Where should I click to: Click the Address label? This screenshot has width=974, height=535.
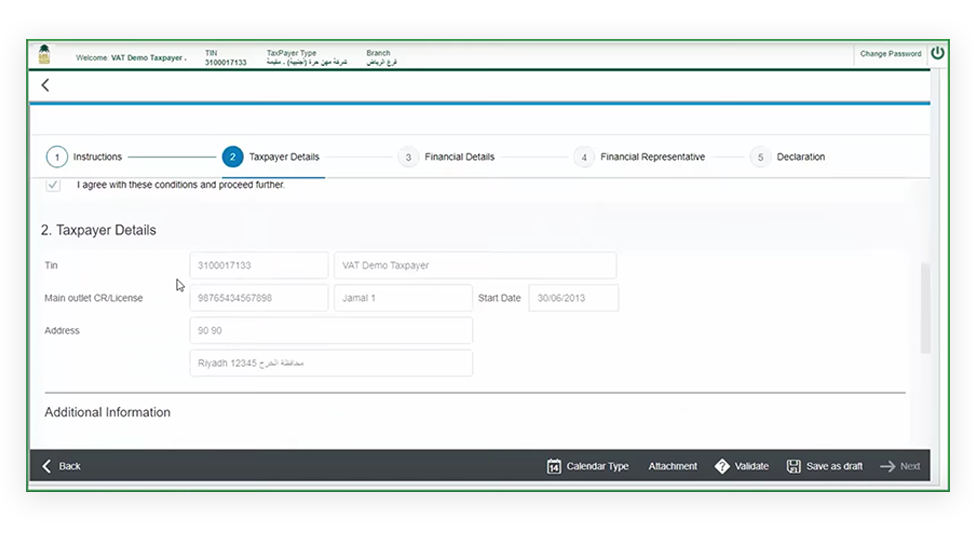pyautogui.click(x=62, y=331)
